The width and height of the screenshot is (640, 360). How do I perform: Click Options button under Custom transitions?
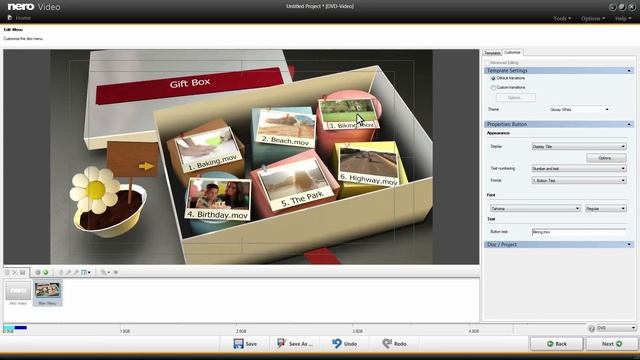516,98
